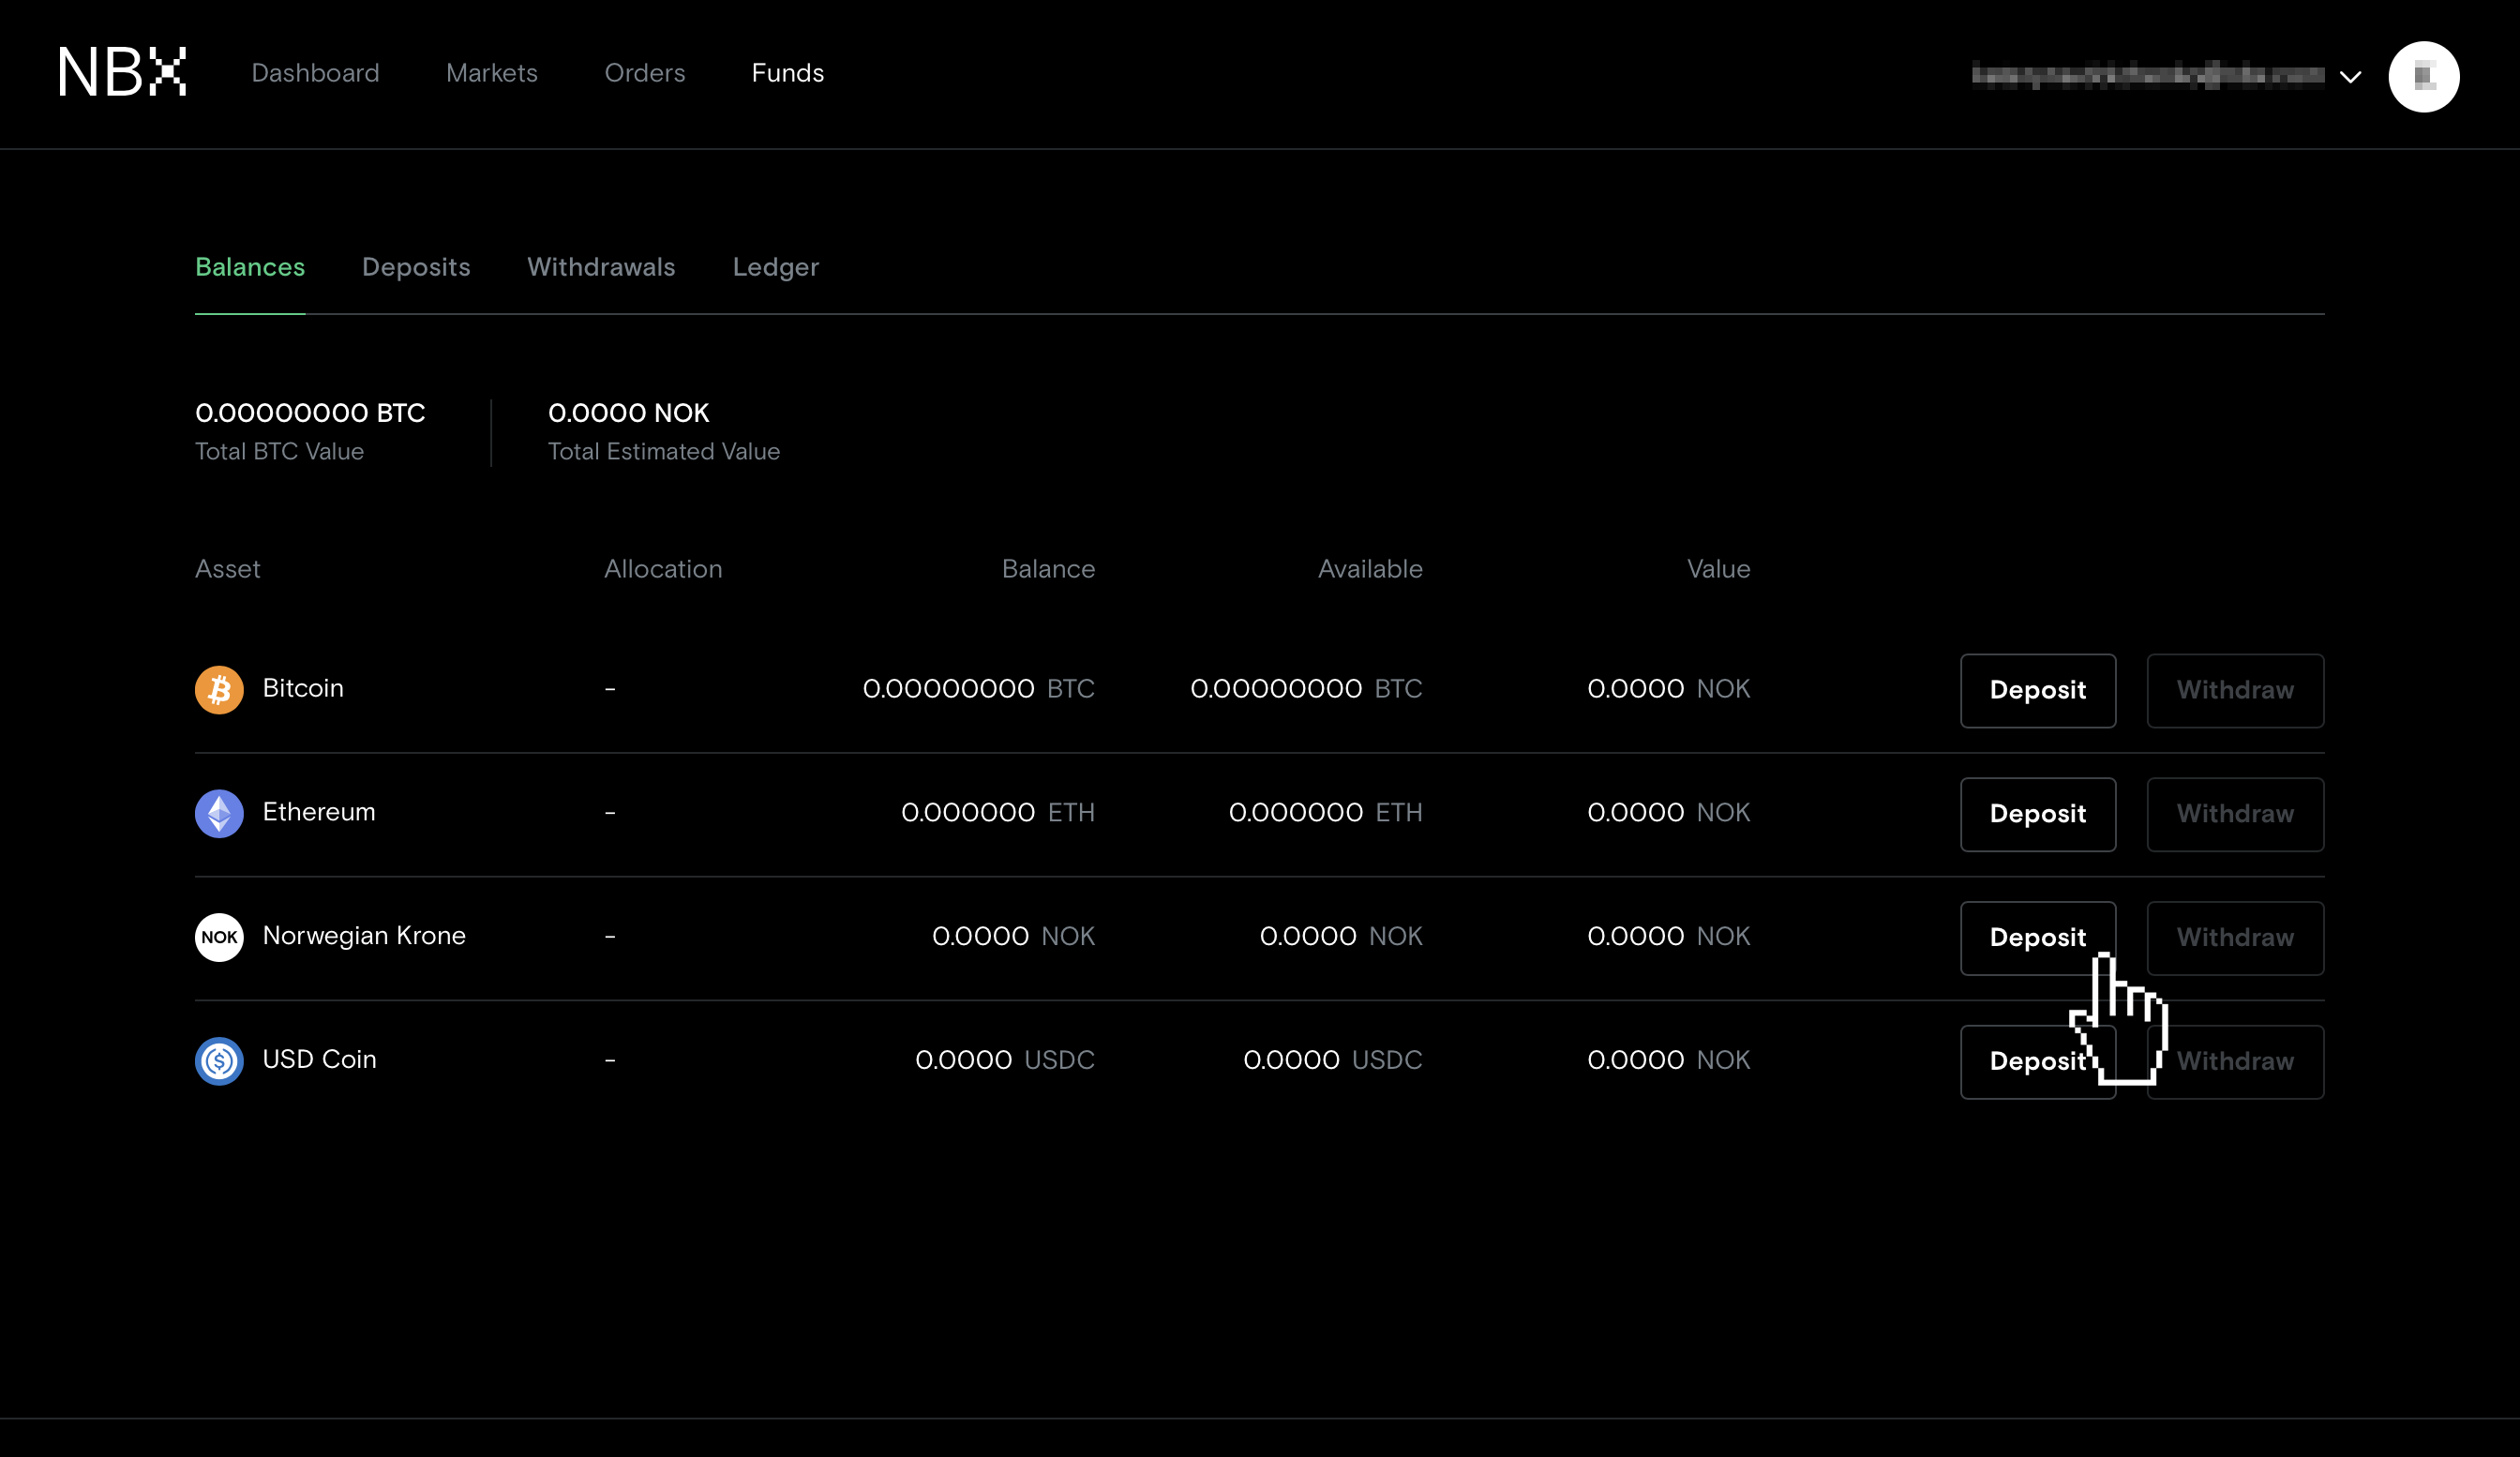Open the Orders page
This screenshot has width=2520, height=1457.
(x=644, y=73)
